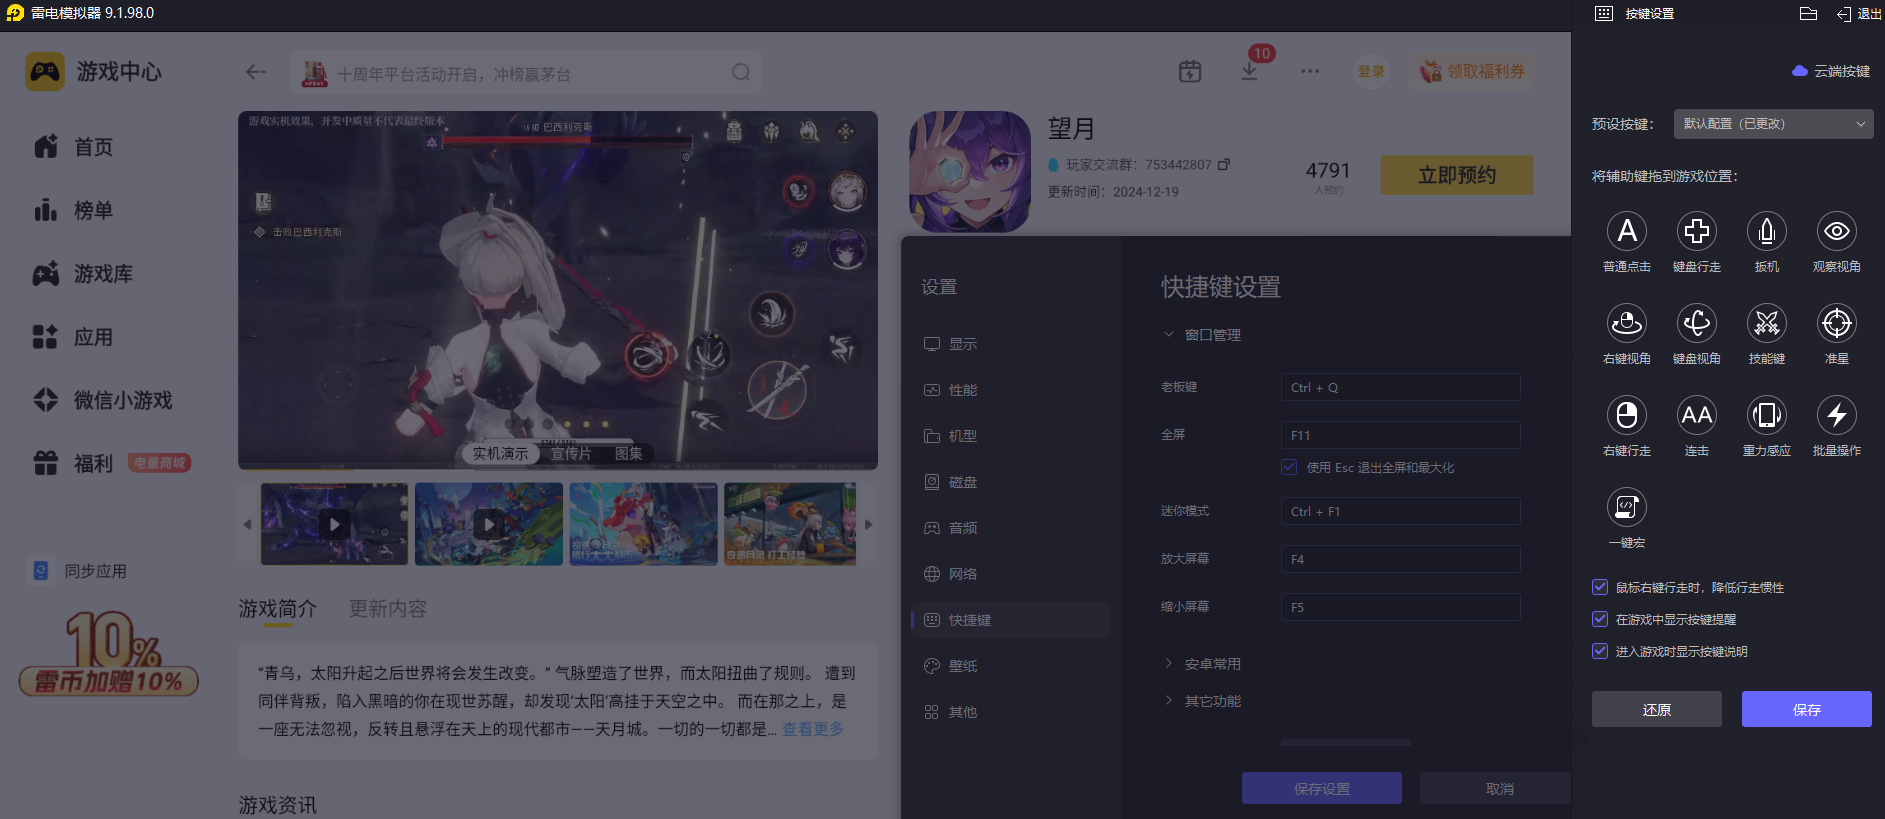Select the 键盘行走 D-pad icon
Image resolution: width=1885 pixels, height=819 pixels.
1697,231
